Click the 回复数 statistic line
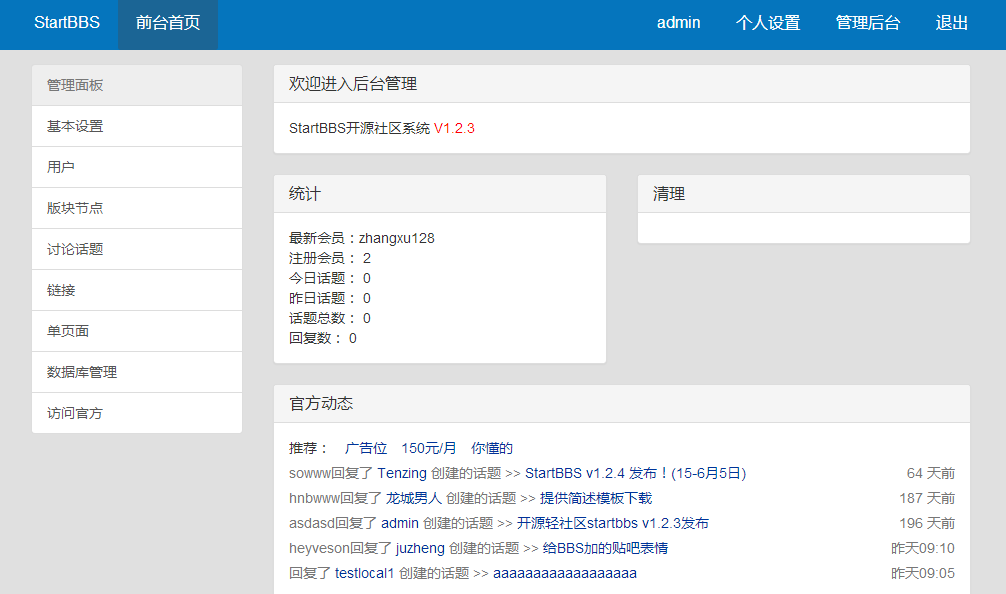The height and width of the screenshot is (594, 1006). click(323, 338)
